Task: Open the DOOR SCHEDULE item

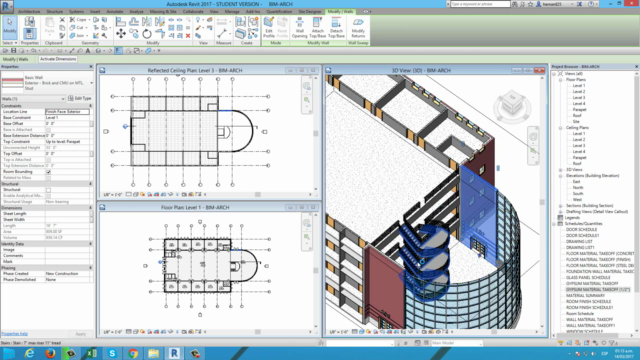Action: point(581,229)
